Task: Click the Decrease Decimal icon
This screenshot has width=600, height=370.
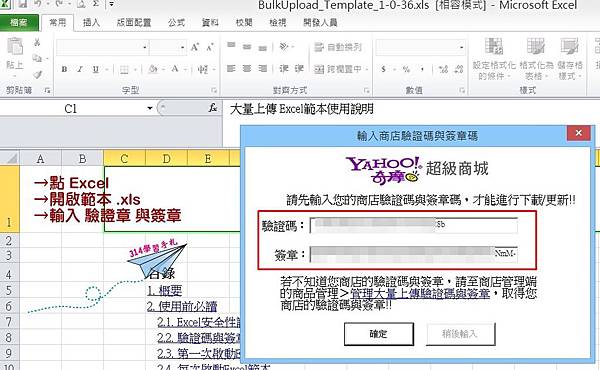Action: pyautogui.click(x=459, y=69)
